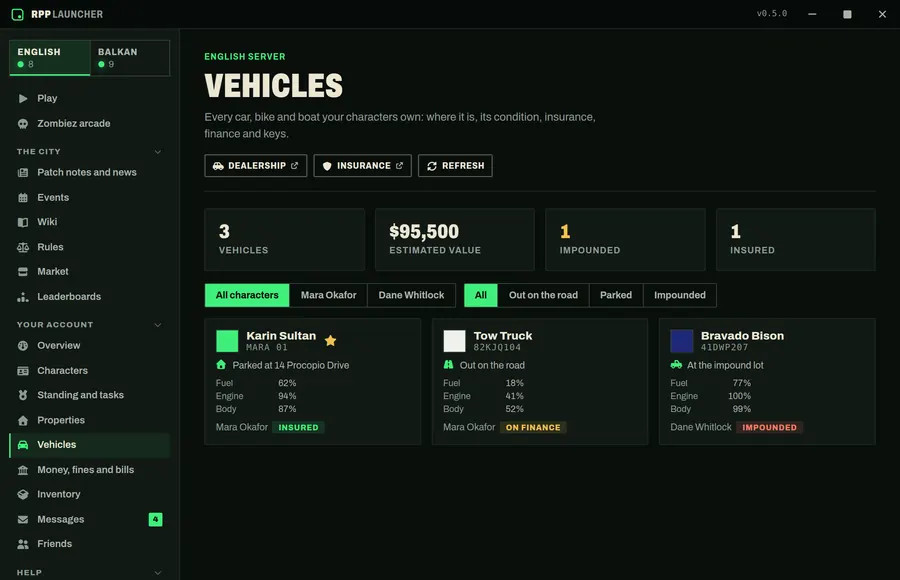Image resolution: width=900 pixels, height=580 pixels.
Task: Collapse Your Account section chevron
Action: (158, 325)
